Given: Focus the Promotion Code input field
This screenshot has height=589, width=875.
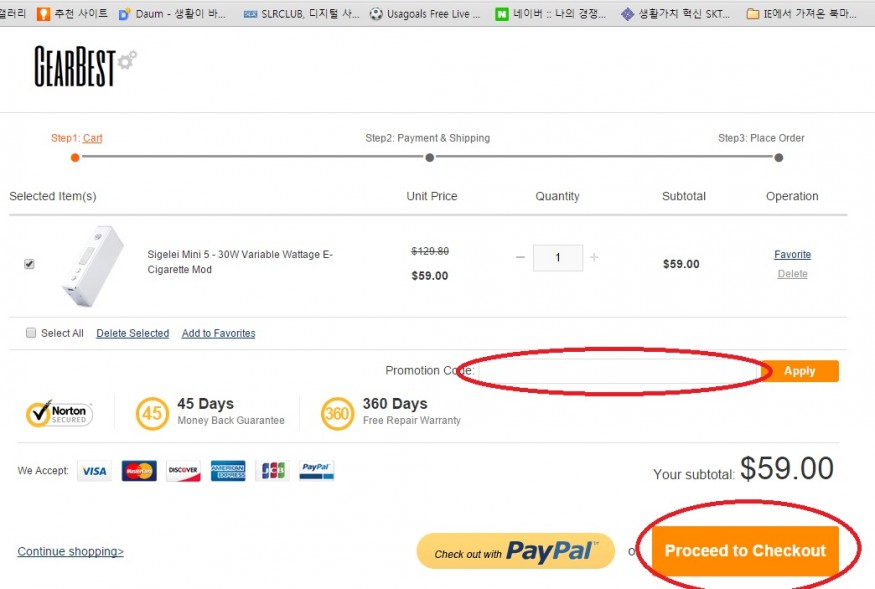Looking at the screenshot, I should [617, 371].
